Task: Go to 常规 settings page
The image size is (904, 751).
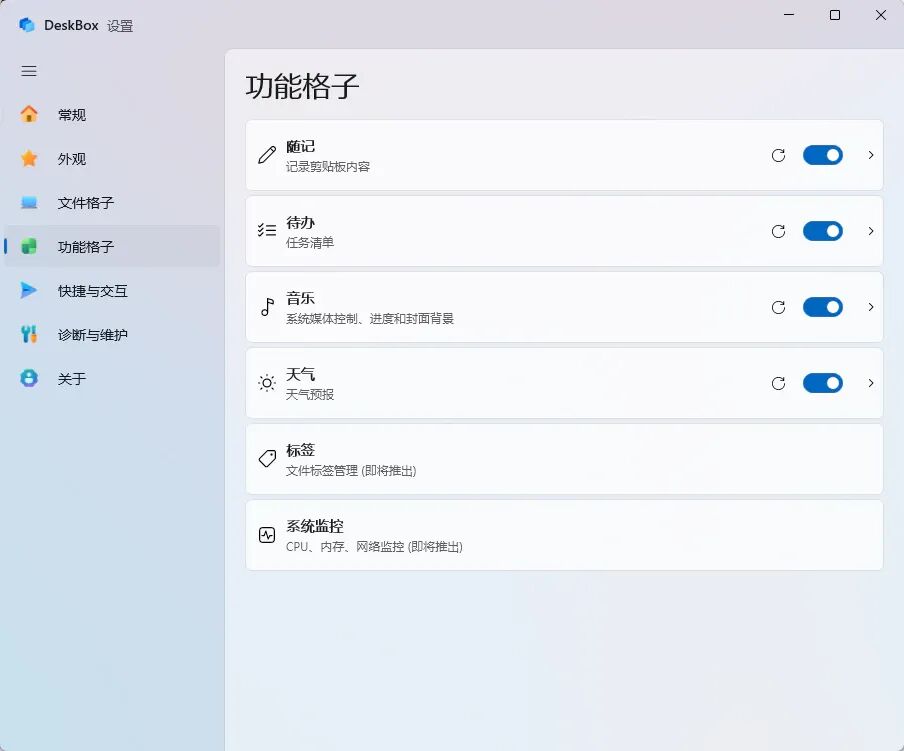Action: 112,115
